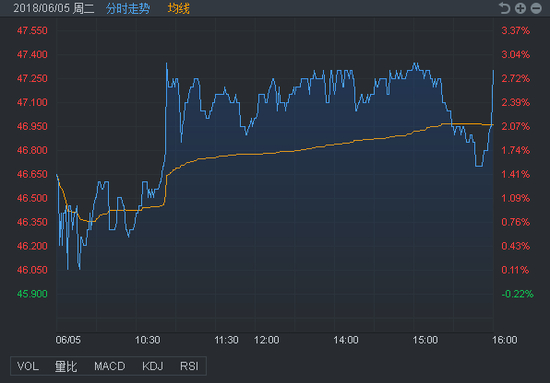
Task: Click the price label 46.950
Action: click(x=32, y=126)
